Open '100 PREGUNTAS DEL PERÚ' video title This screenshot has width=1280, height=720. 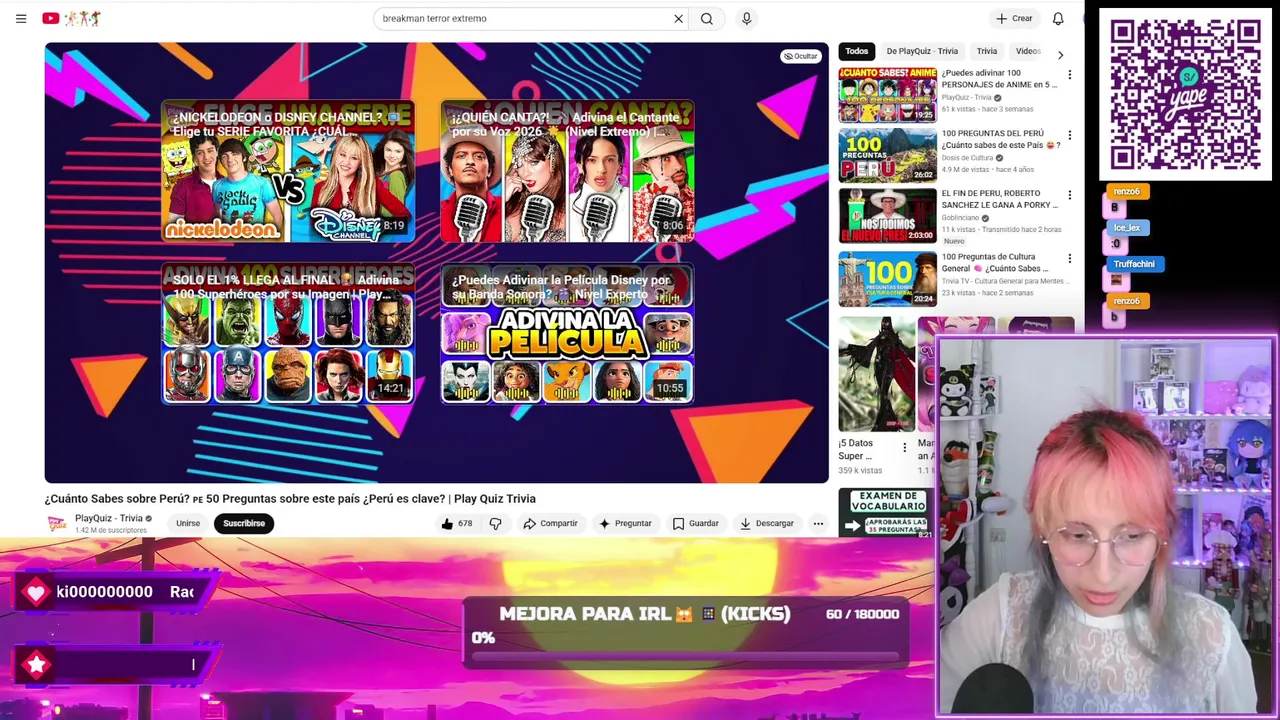click(1001, 139)
